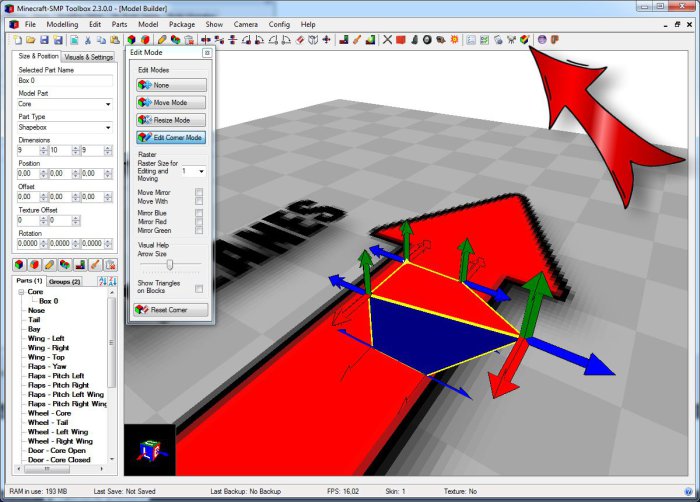Click the Arrow Size slider handle

click(170, 265)
